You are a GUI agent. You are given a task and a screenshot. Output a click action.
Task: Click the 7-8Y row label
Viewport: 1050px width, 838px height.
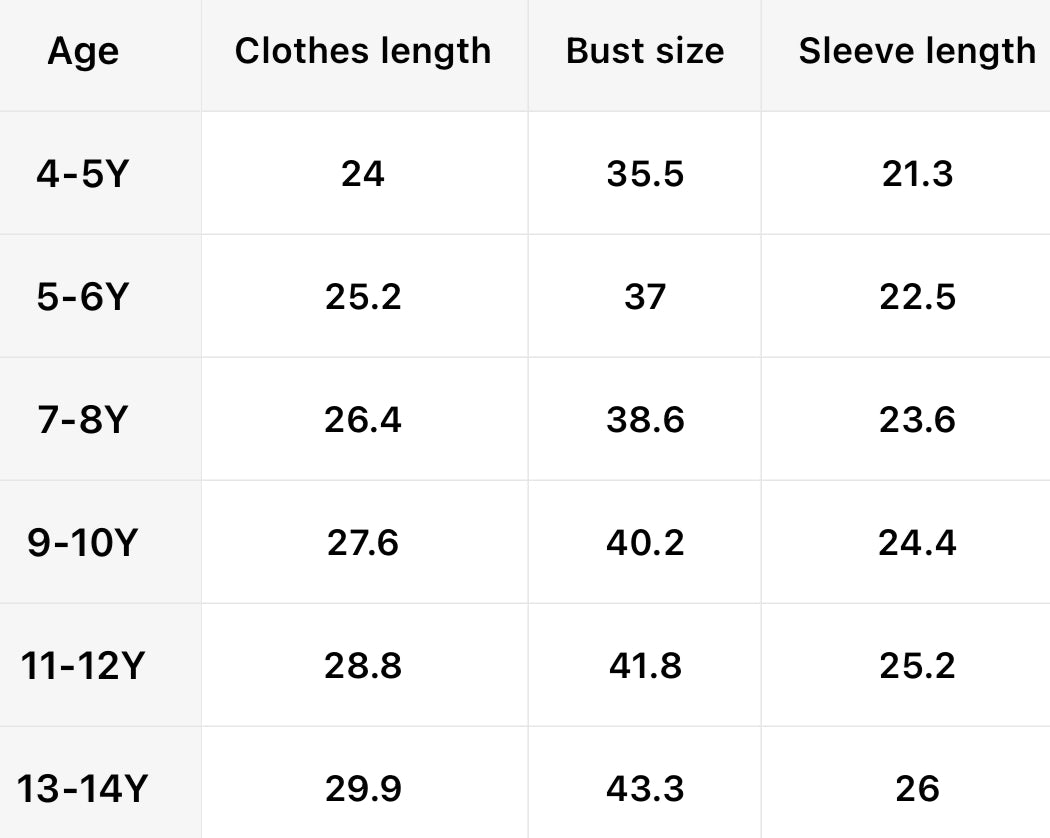pyautogui.click(x=83, y=420)
